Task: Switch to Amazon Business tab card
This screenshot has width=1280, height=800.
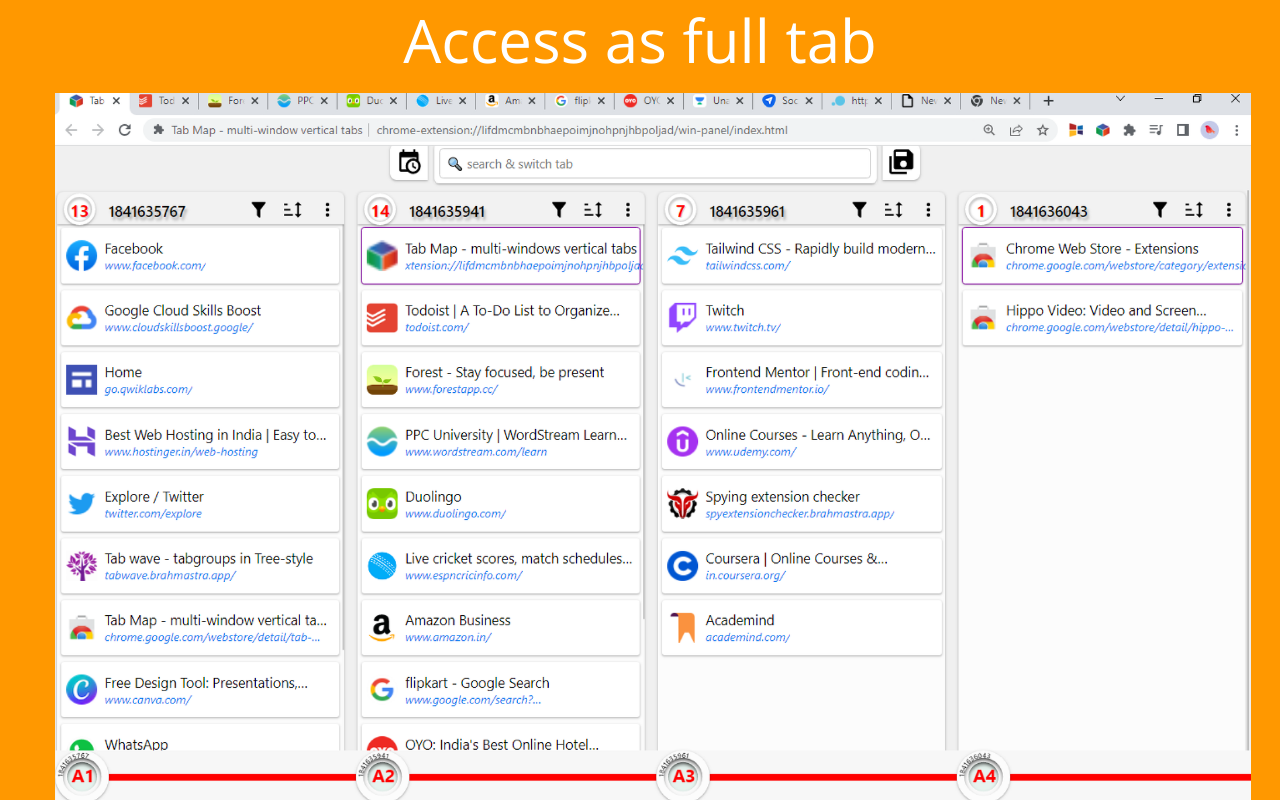Action: (501, 628)
